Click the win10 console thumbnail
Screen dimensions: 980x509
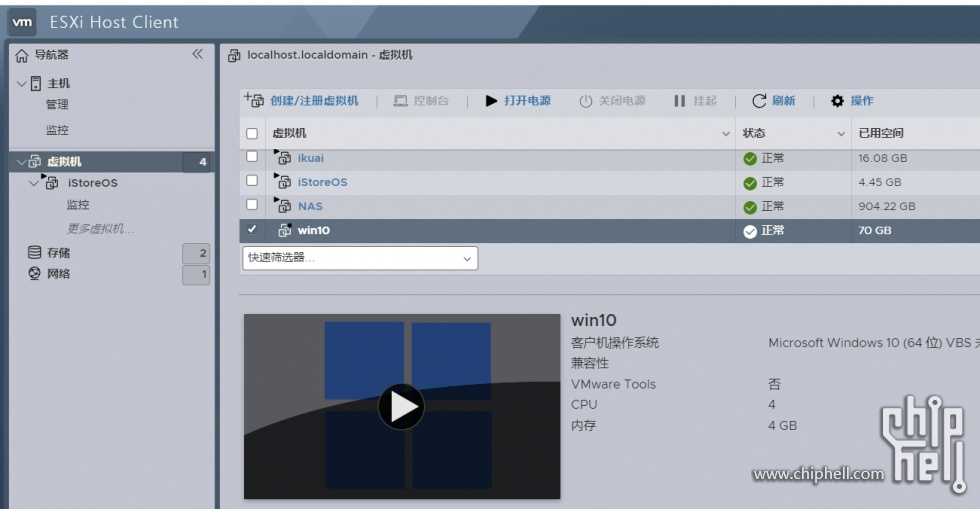pos(402,406)
